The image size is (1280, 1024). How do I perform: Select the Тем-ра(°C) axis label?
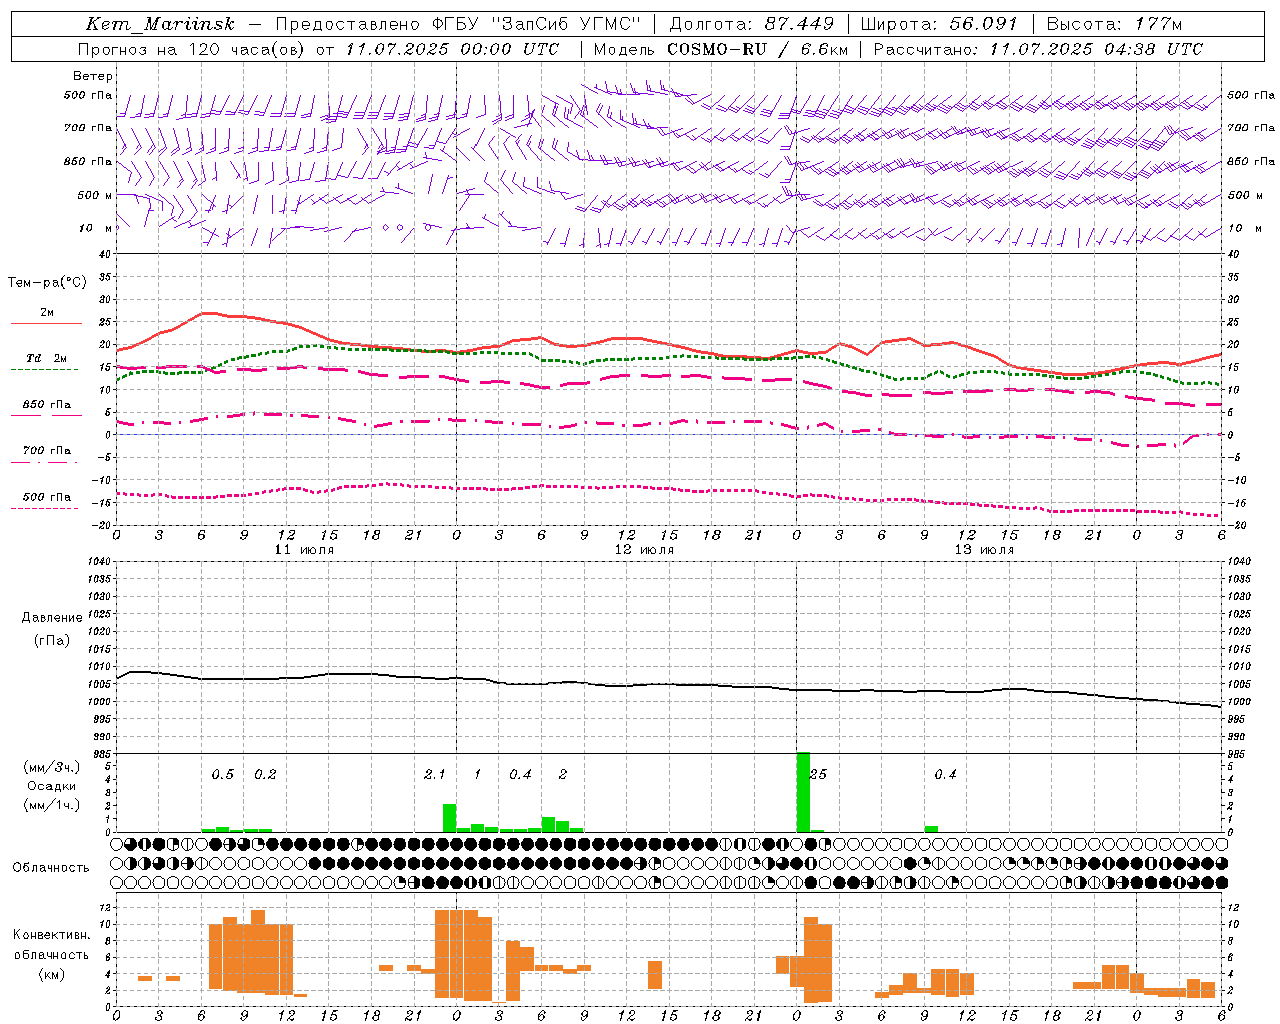click(x=47, y=282)
